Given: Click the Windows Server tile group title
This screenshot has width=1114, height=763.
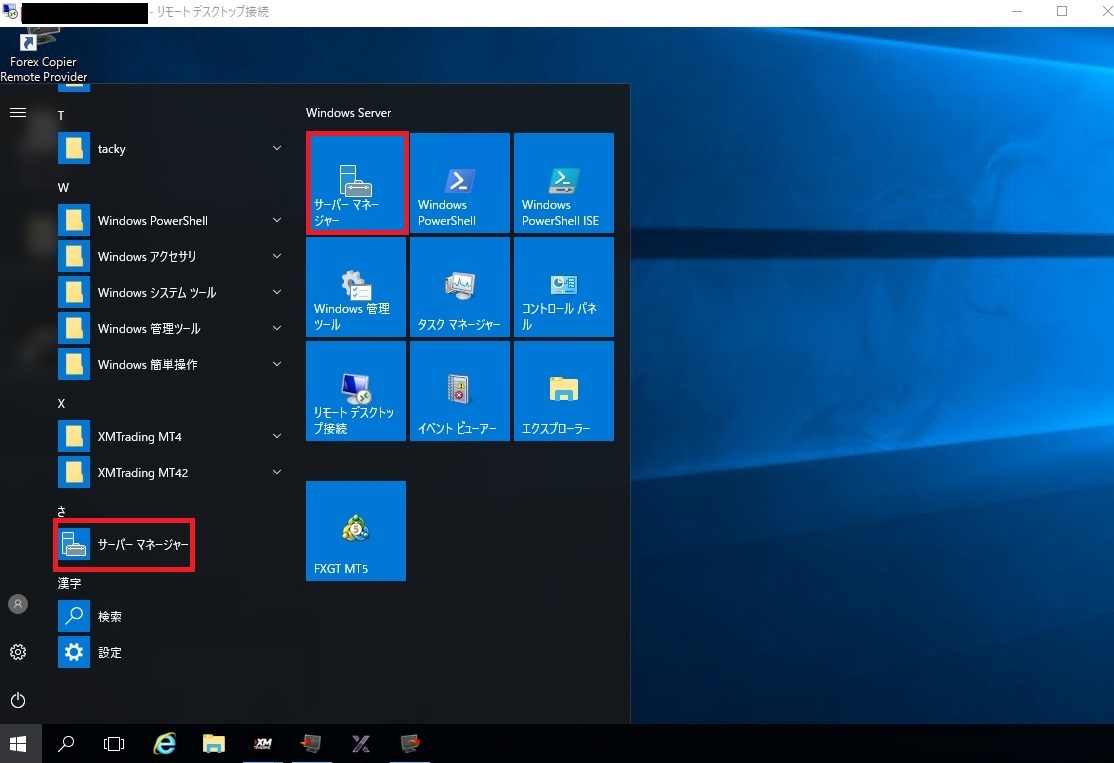Looking at the screenshot, I should click(x=348, y=113).
